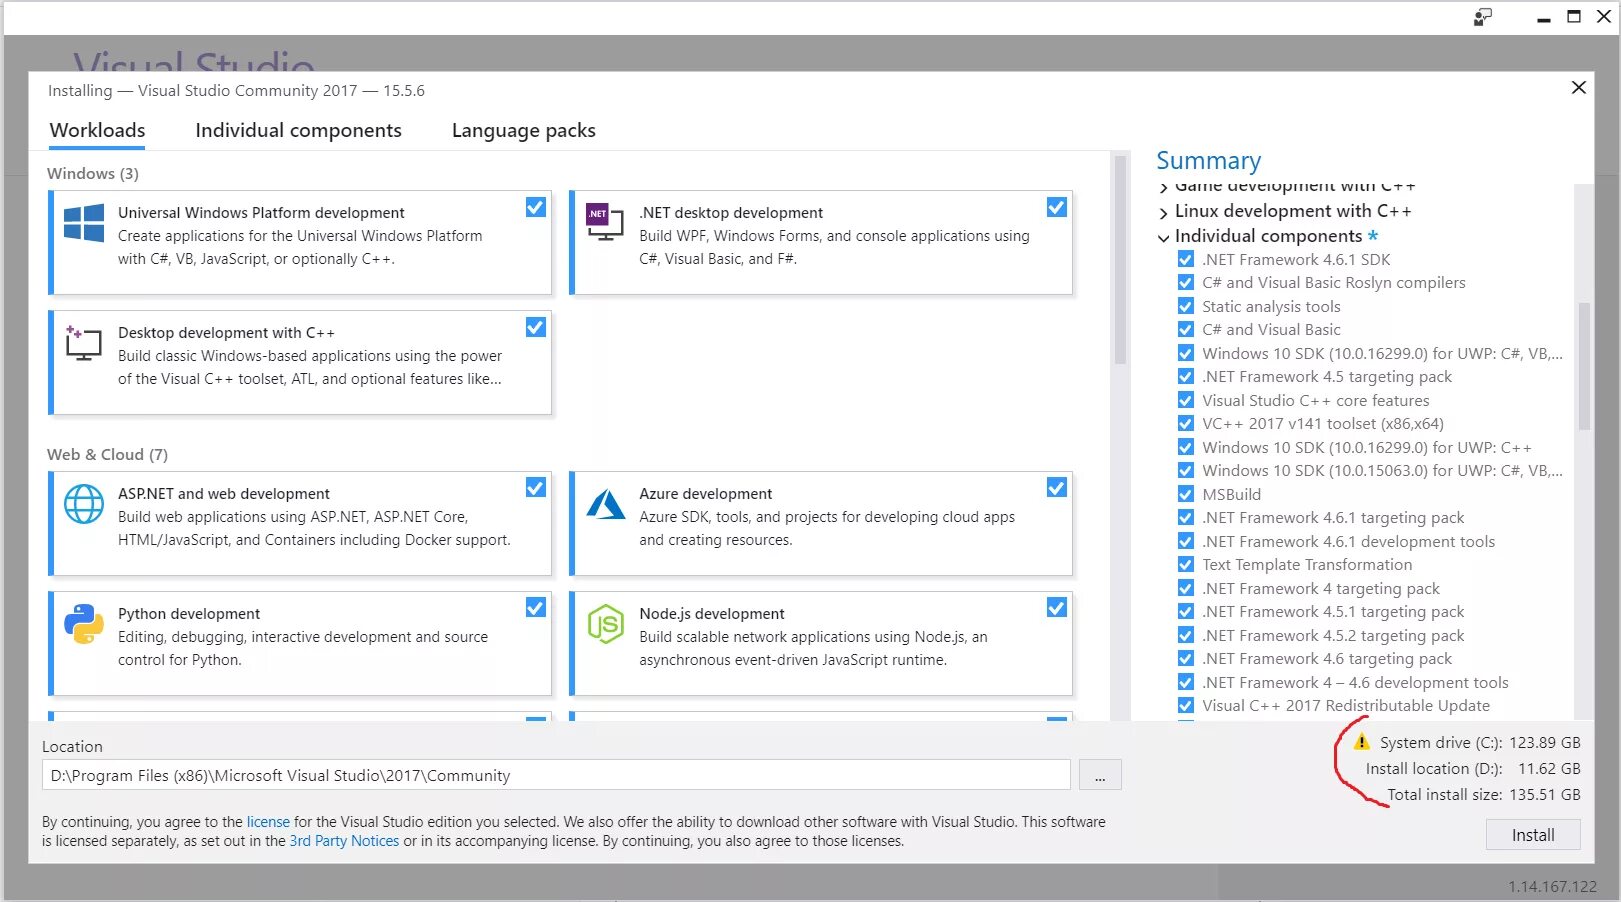Uncheck C# and Visual Basic component
Screen dimensions: 1621x902
click(x=1186, y=329)
